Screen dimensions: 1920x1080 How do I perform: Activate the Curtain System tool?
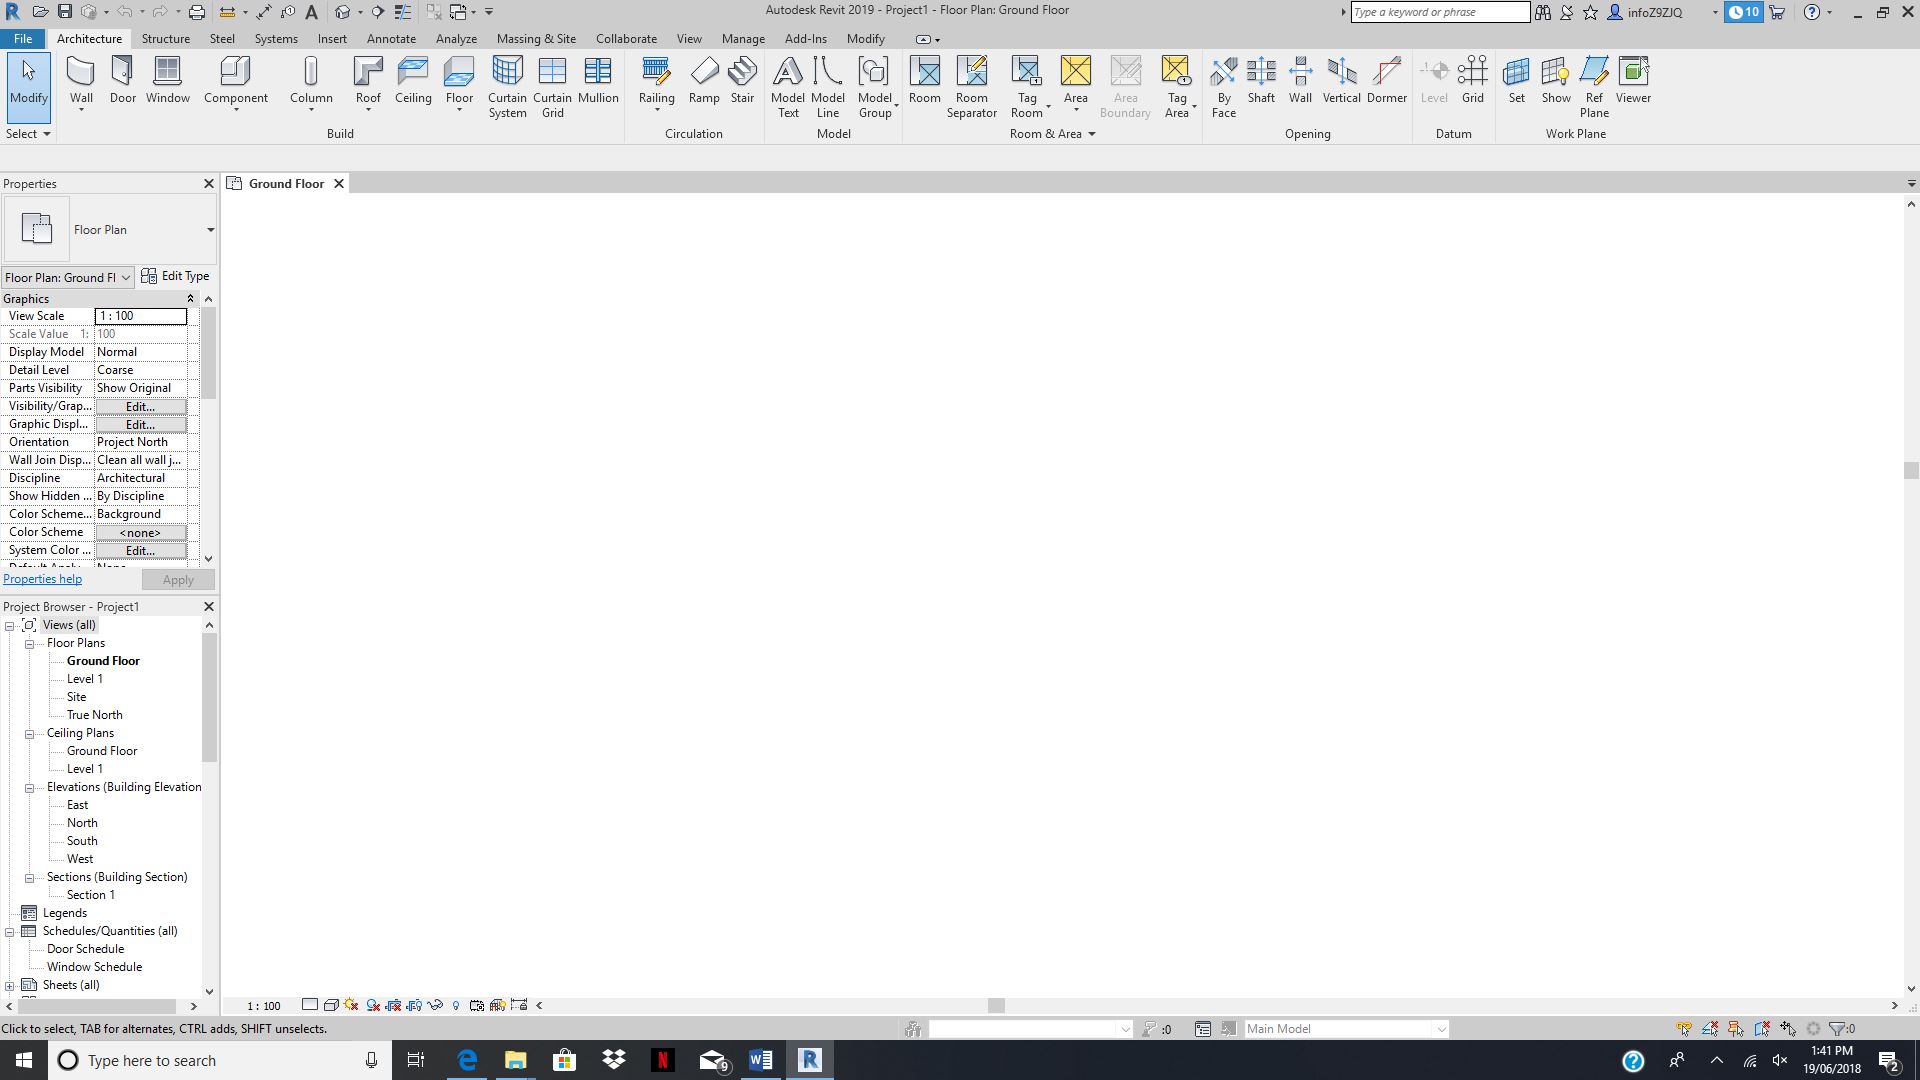507,87
